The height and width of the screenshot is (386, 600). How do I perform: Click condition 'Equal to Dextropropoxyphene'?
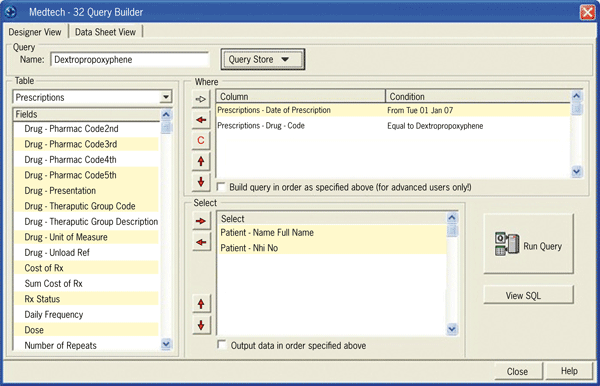tap(435, 126)
